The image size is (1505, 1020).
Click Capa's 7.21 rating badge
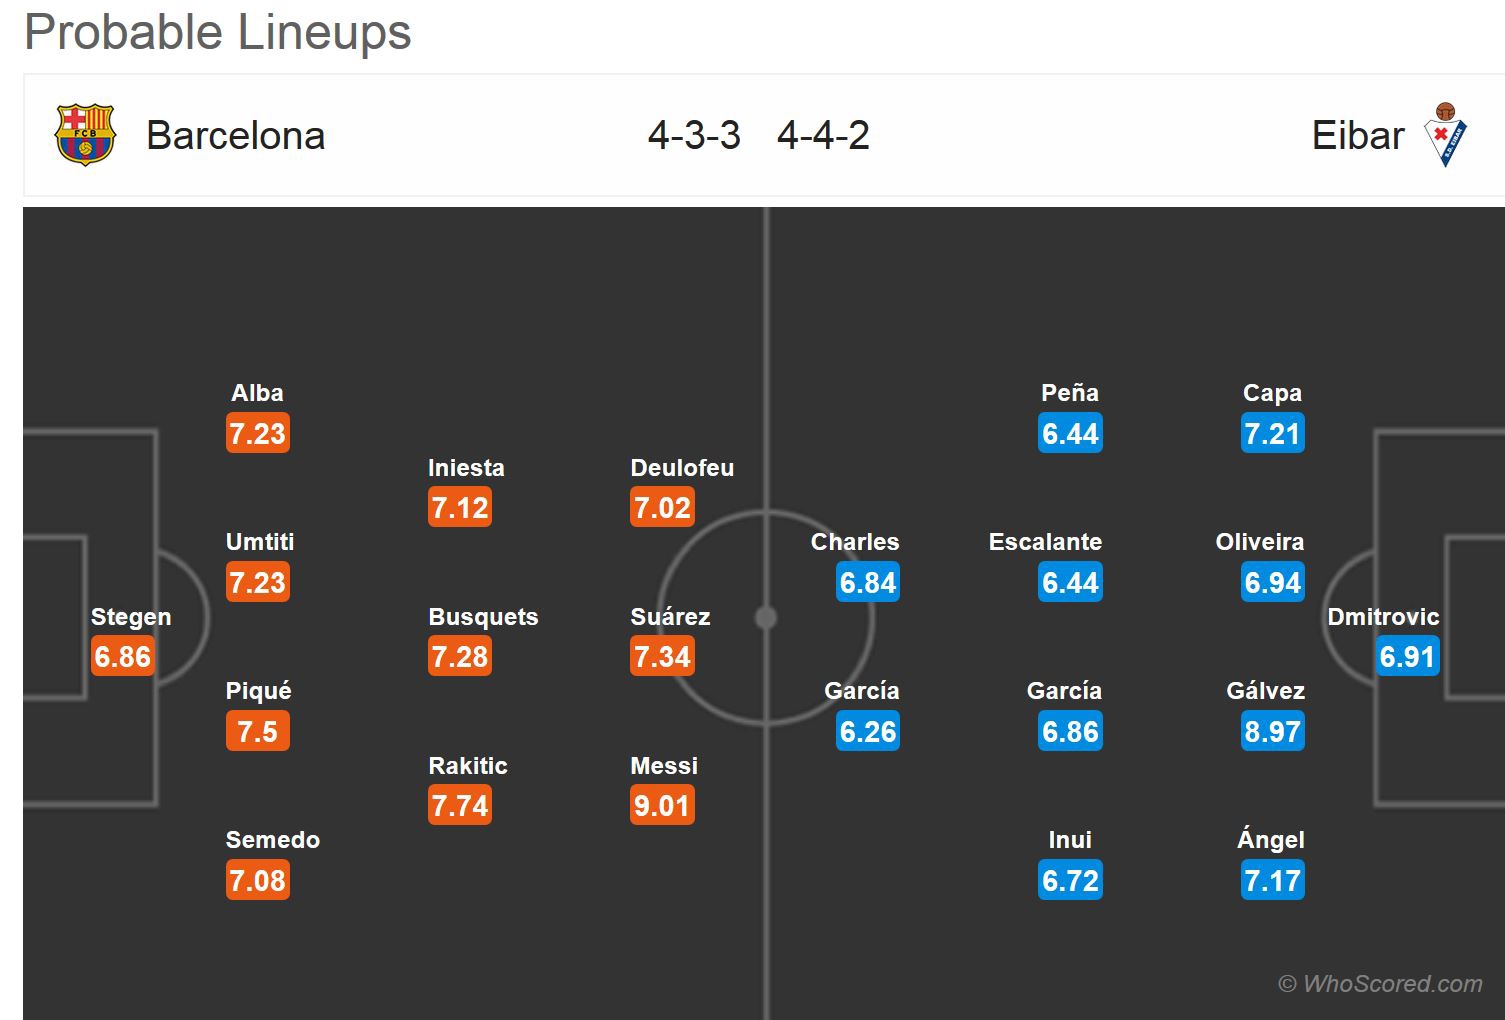[x=1272, y=434]
